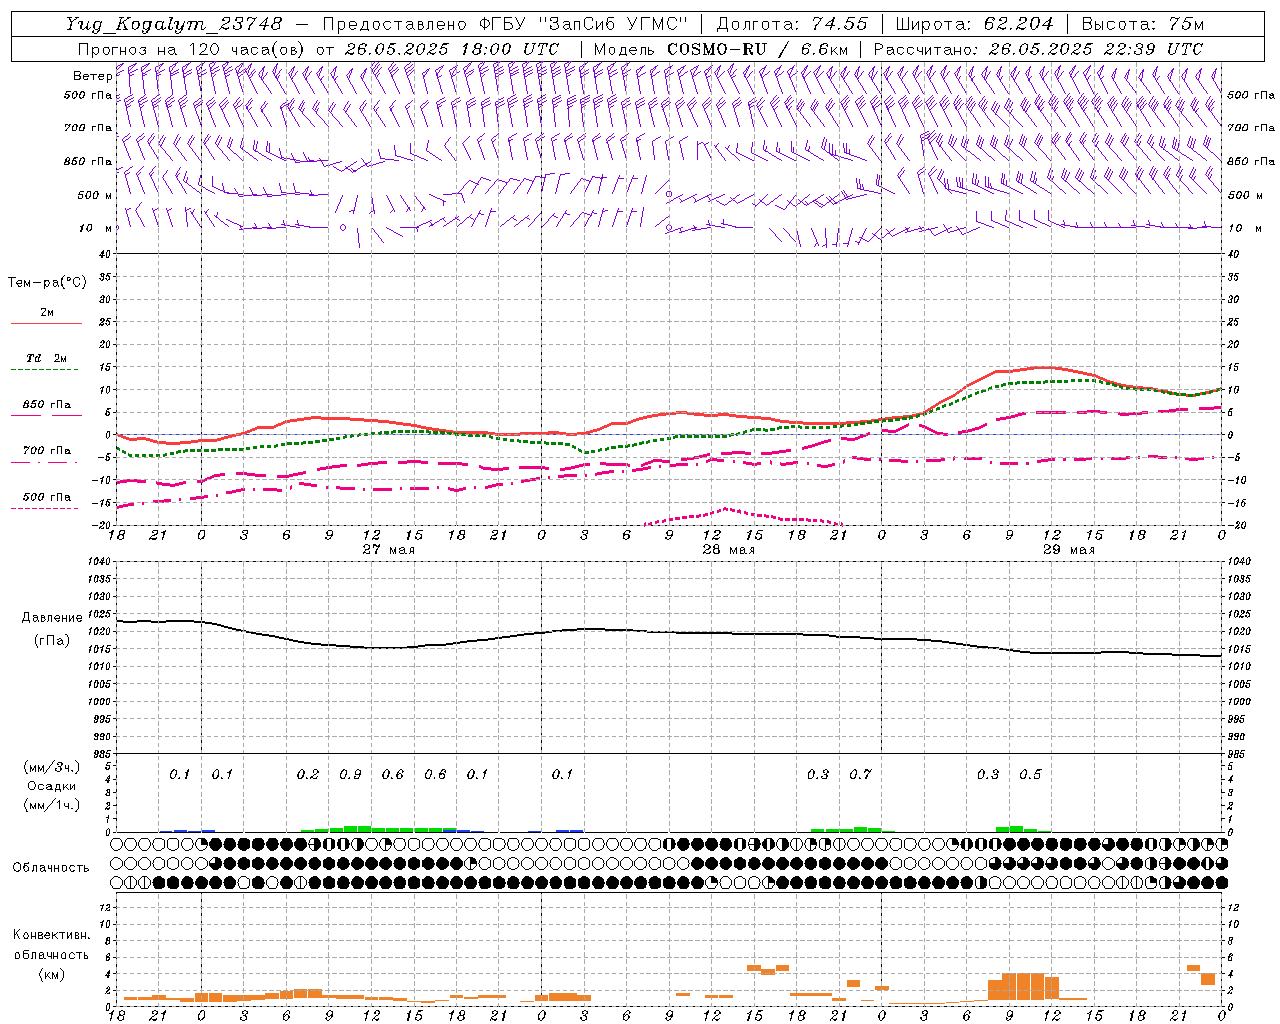This screenshot has width=1280, height=1024.
Task: Click the Тем-ра(°C) axis label
Action: pos(47,283)
